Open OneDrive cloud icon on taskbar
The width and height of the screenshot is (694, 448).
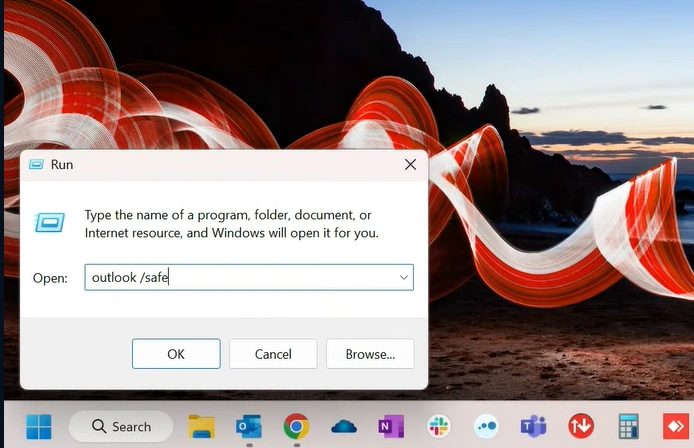344,427
